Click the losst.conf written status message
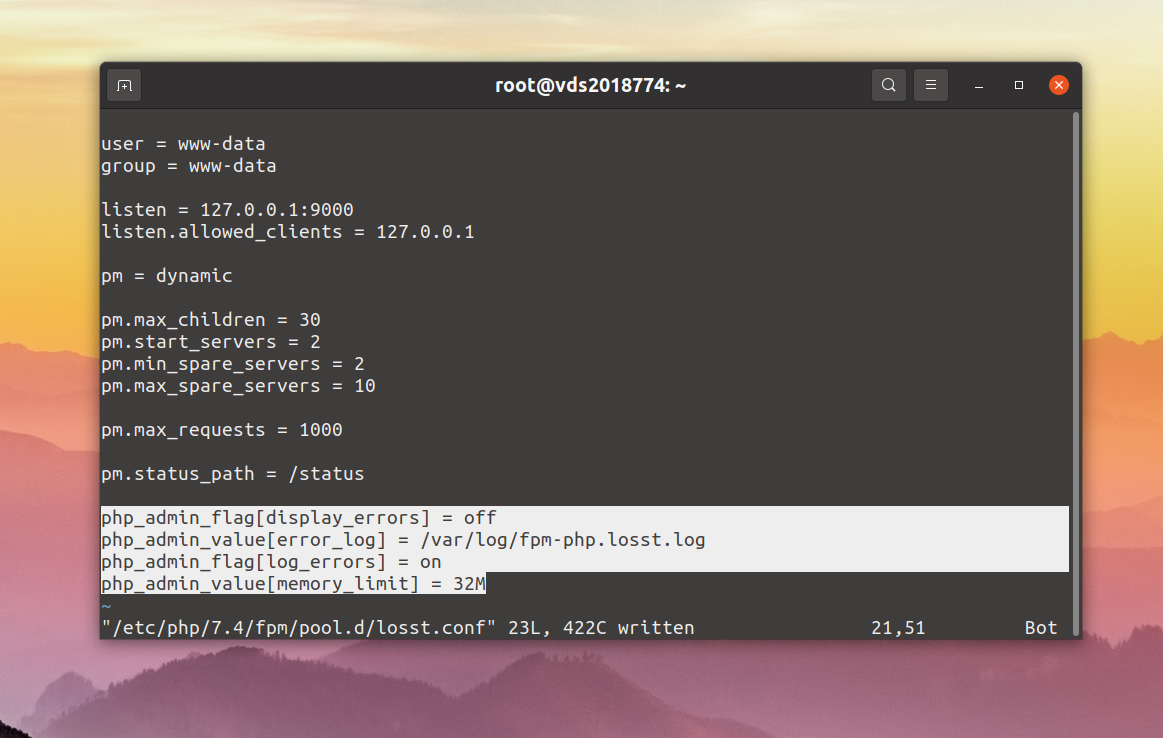This screenshot has height=738, width=1163. (398, 628)
